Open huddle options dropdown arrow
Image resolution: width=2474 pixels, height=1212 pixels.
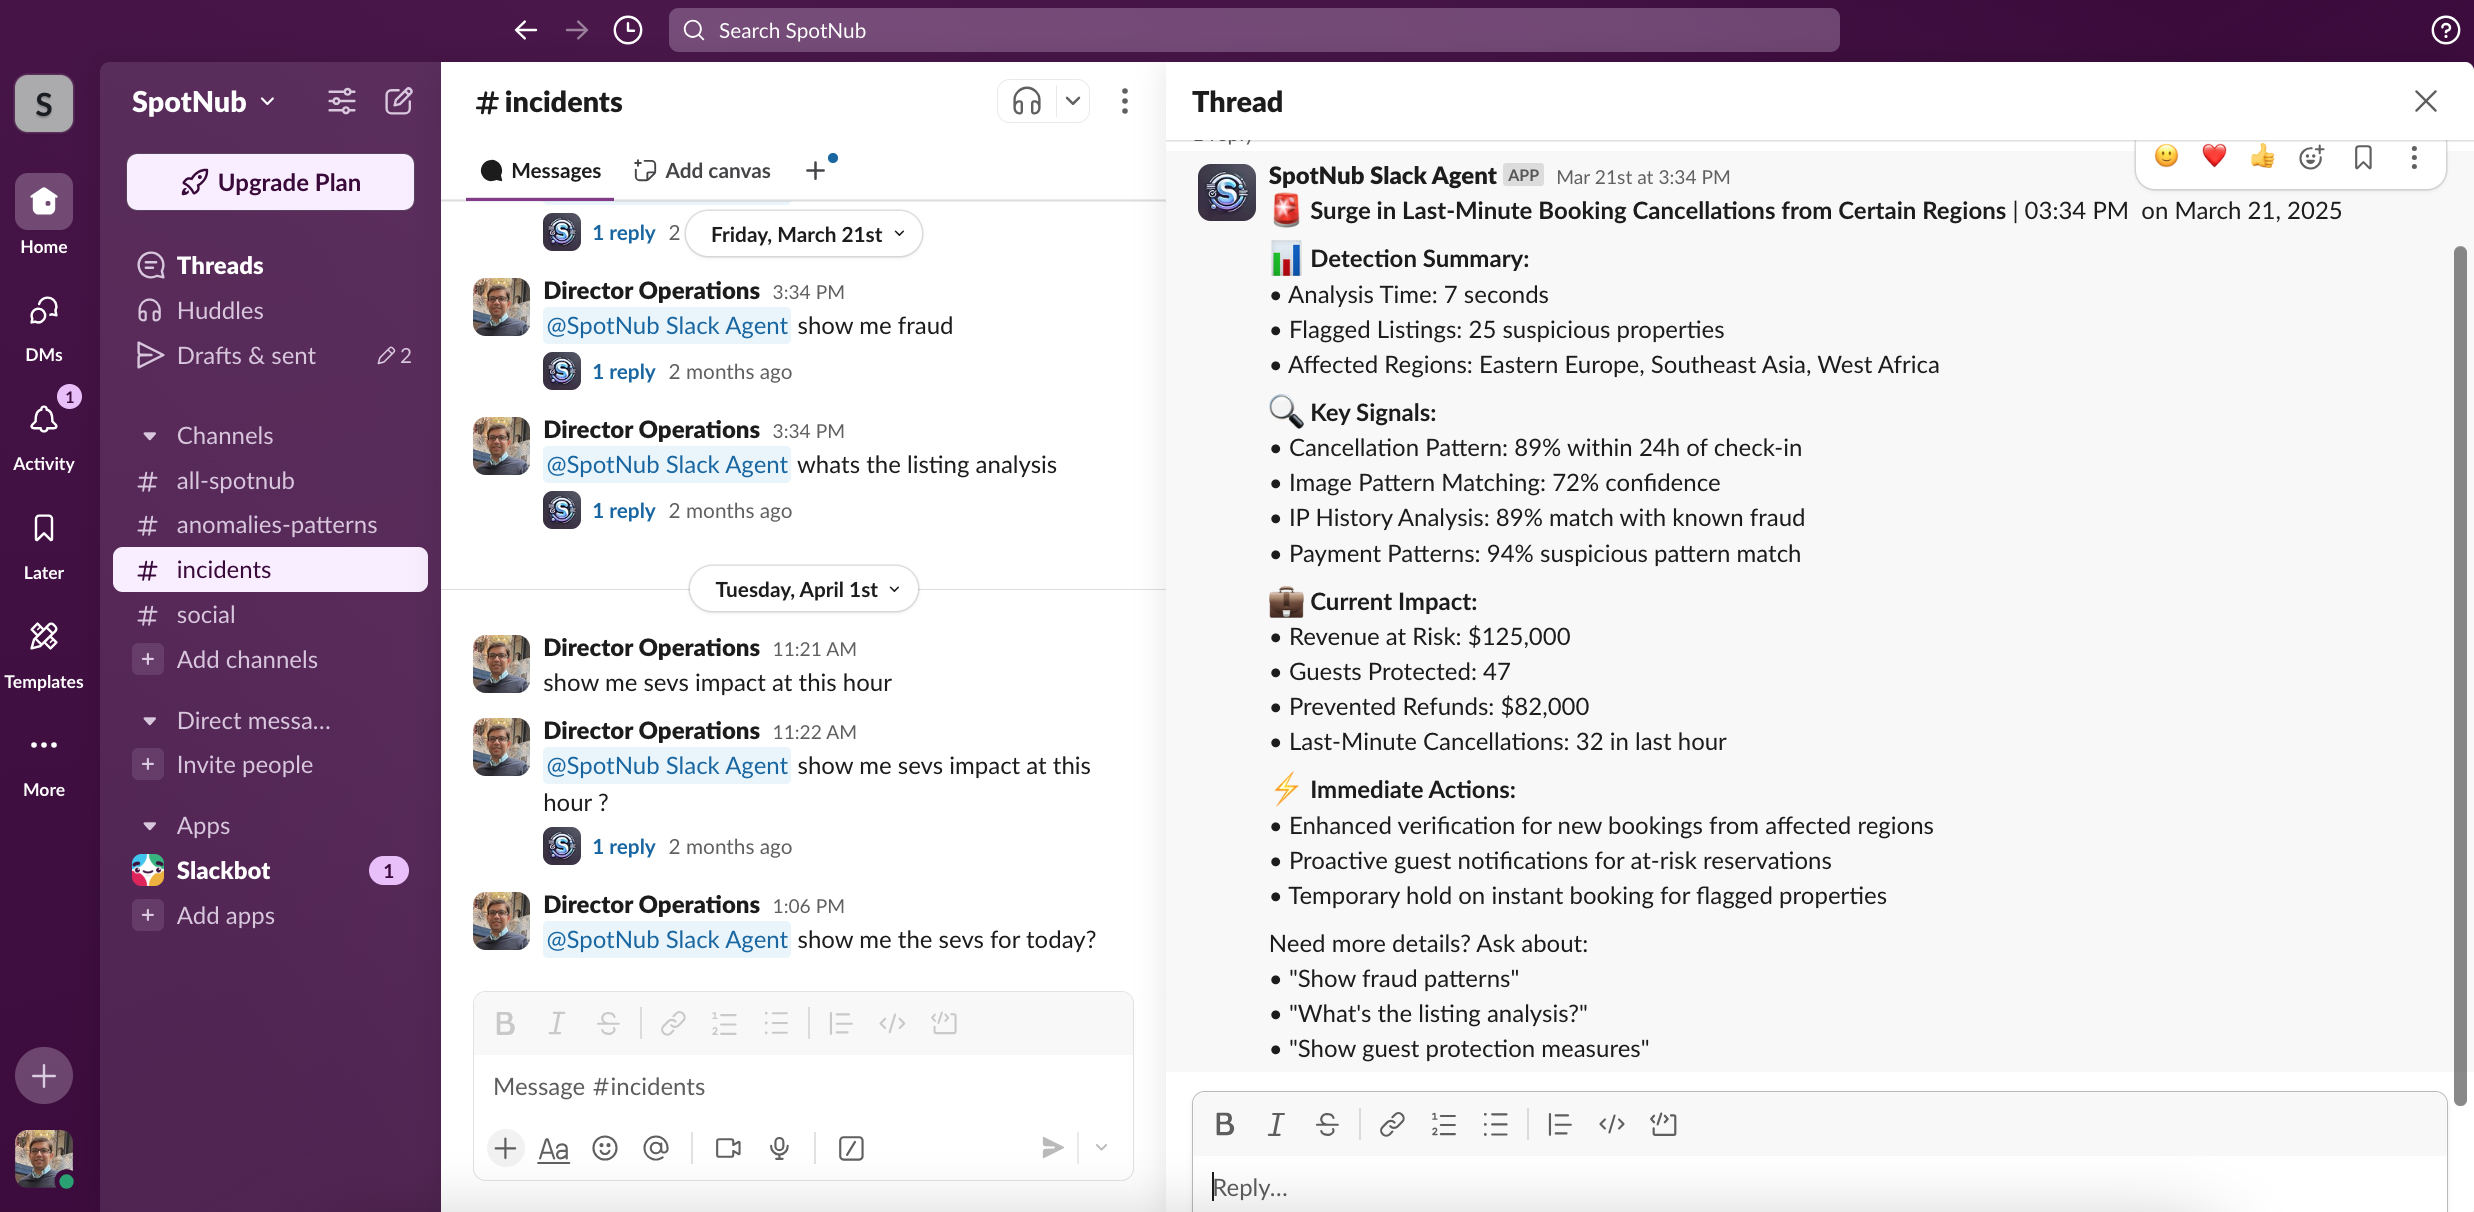(1073, 101)
